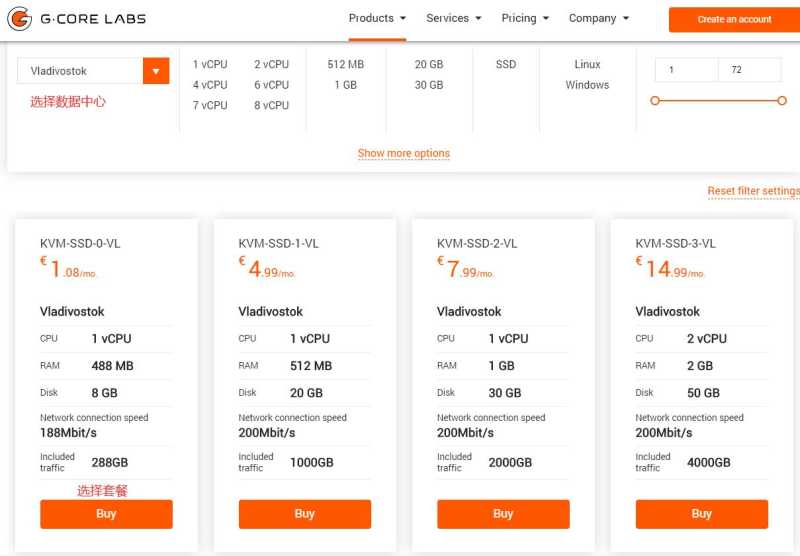800x556 pixels.
Task: Expand the Products menu
Action: tap(377, 18)
